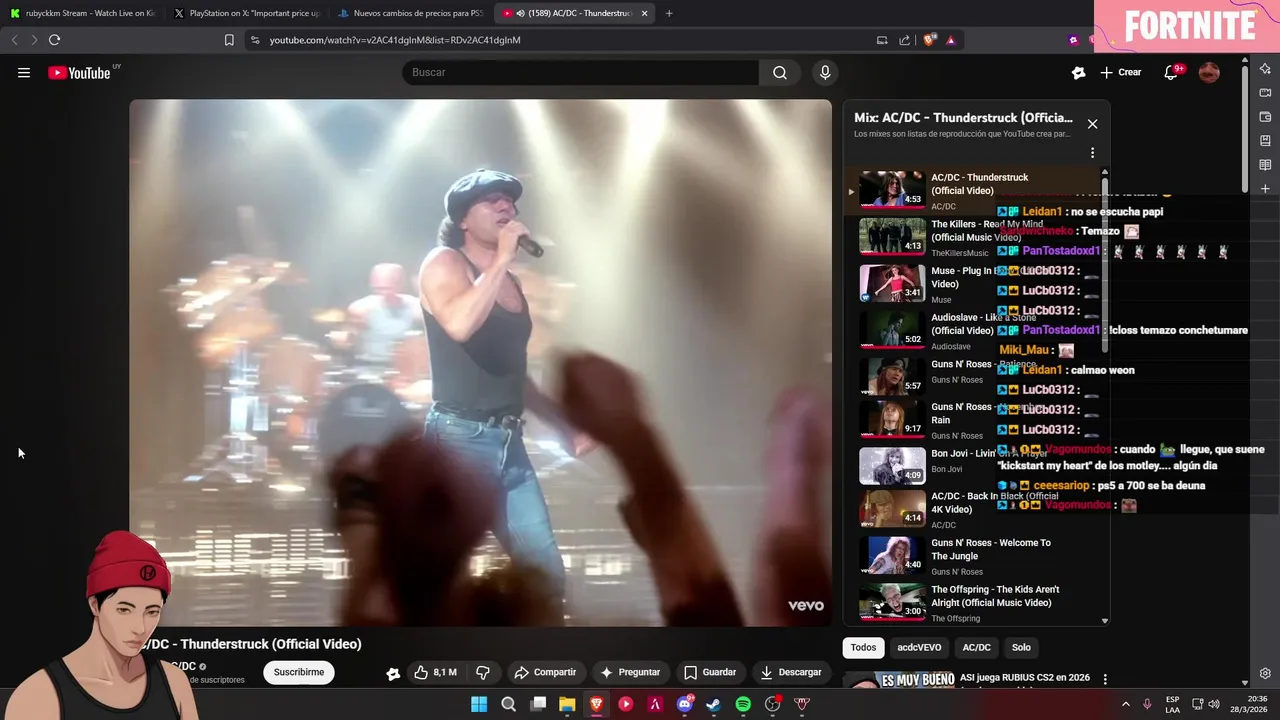The width and height of the screenshot is (1280, 720).
Task: Click the page vertical scrollbar
Action: pos(1244,130)
